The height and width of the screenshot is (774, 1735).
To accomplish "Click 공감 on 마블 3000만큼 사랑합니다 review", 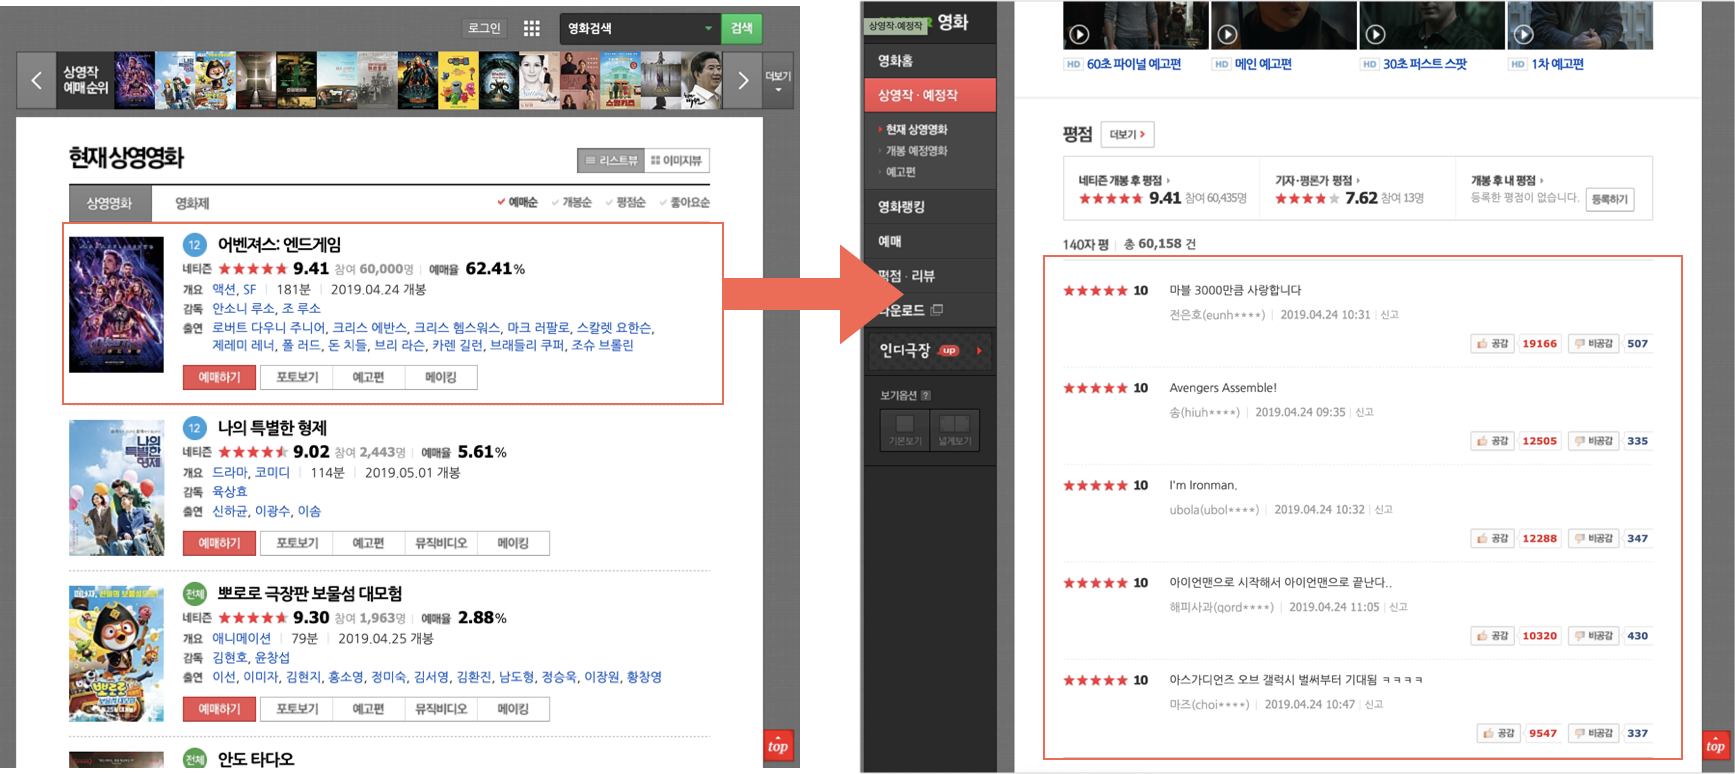I will pyautogui.click(x=1493, y=343).
